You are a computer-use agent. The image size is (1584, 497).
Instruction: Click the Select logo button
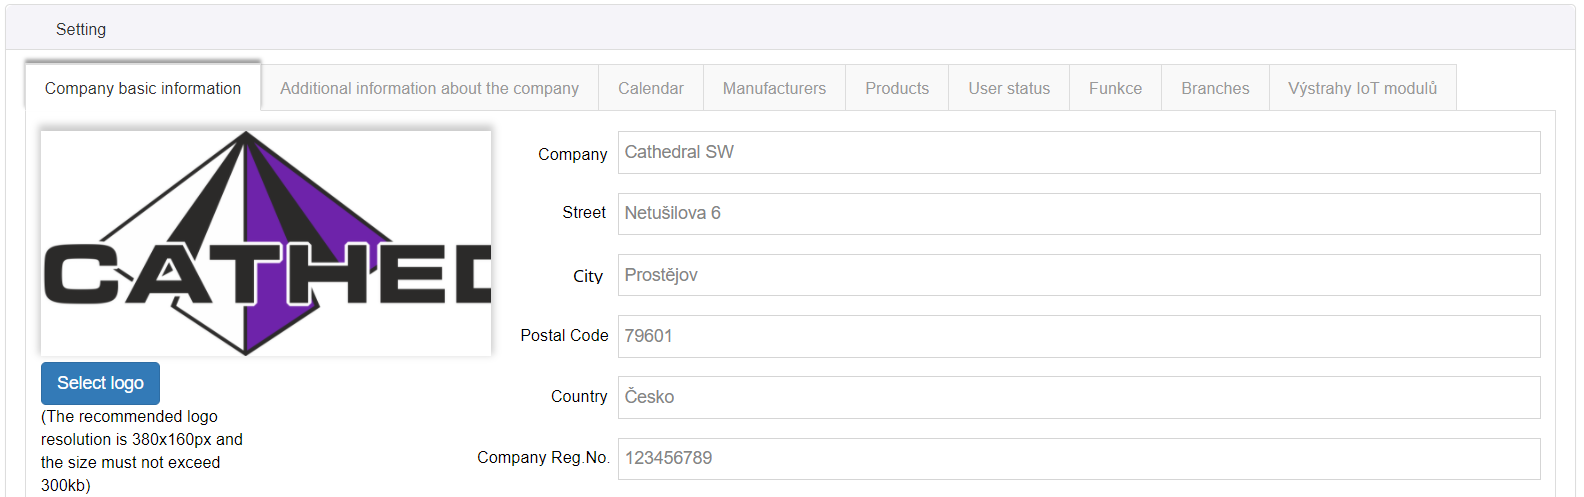coord(100,383)
